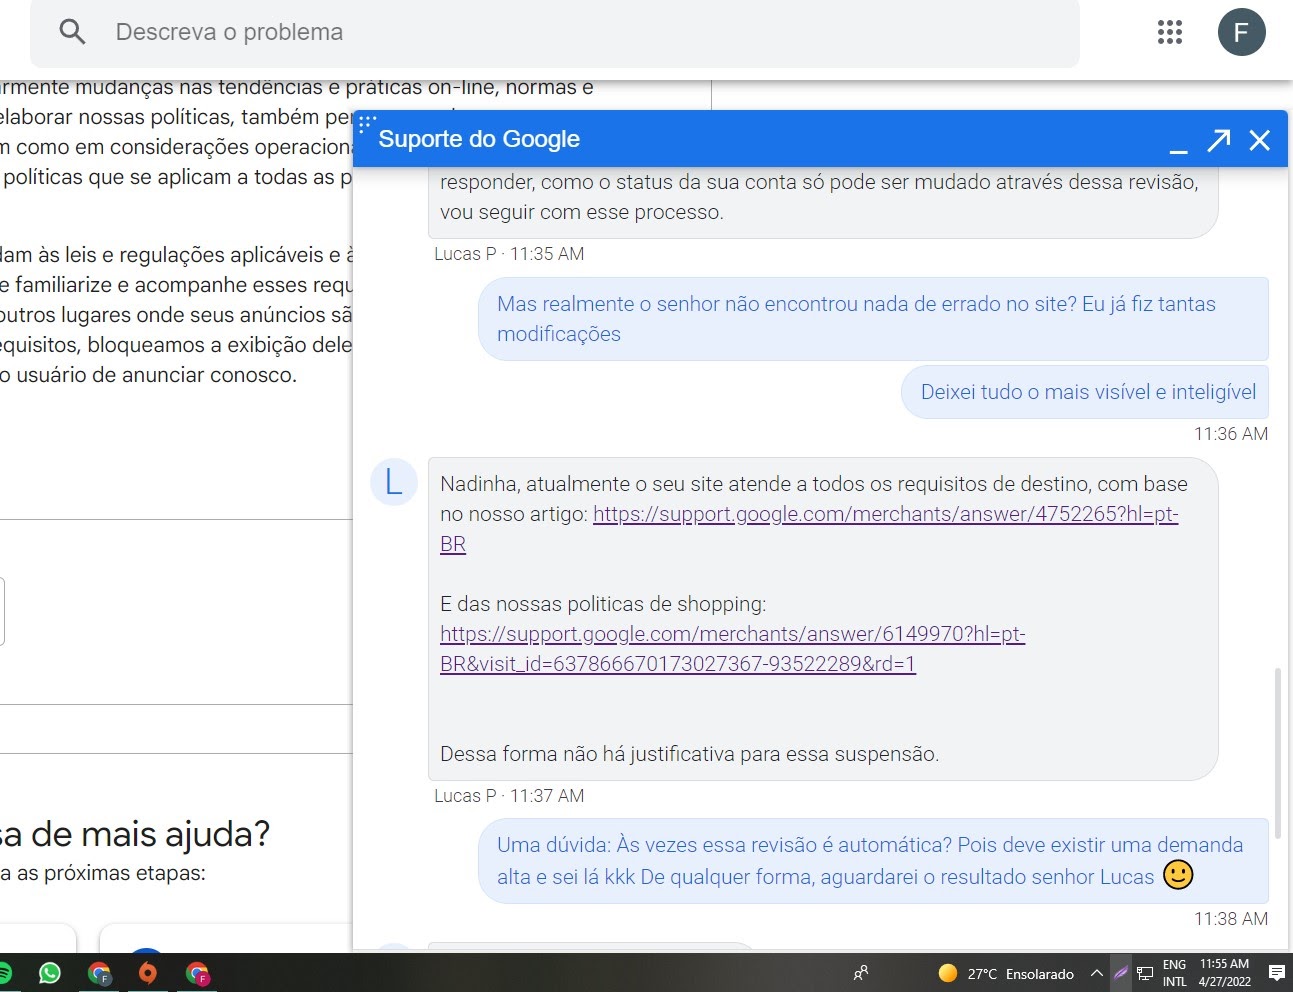Image resolution: width=1293 pixels, height=992 pixels.
Task: Click the '11:36 AM' timestamp
Action: coord(1231,434)
